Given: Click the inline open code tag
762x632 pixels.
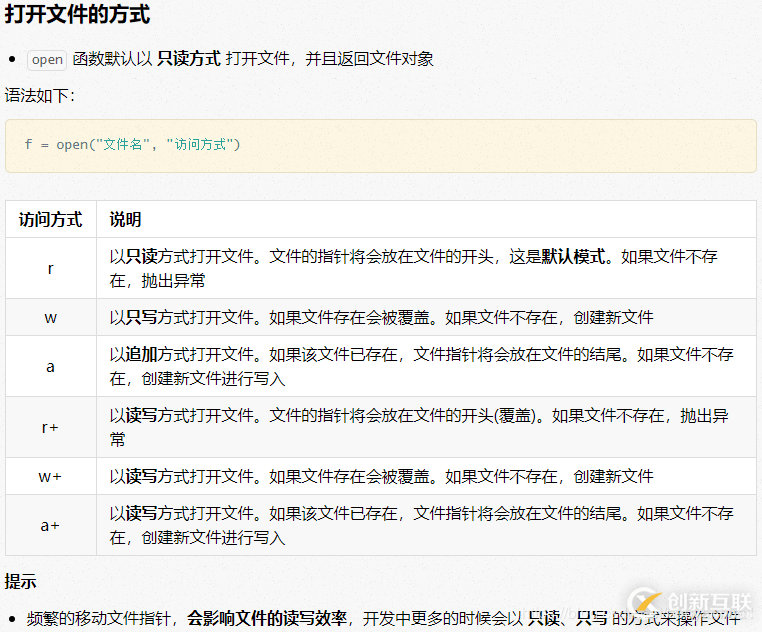Looking at the screenshot, I should pyautogui.click(x=47, y=59).
